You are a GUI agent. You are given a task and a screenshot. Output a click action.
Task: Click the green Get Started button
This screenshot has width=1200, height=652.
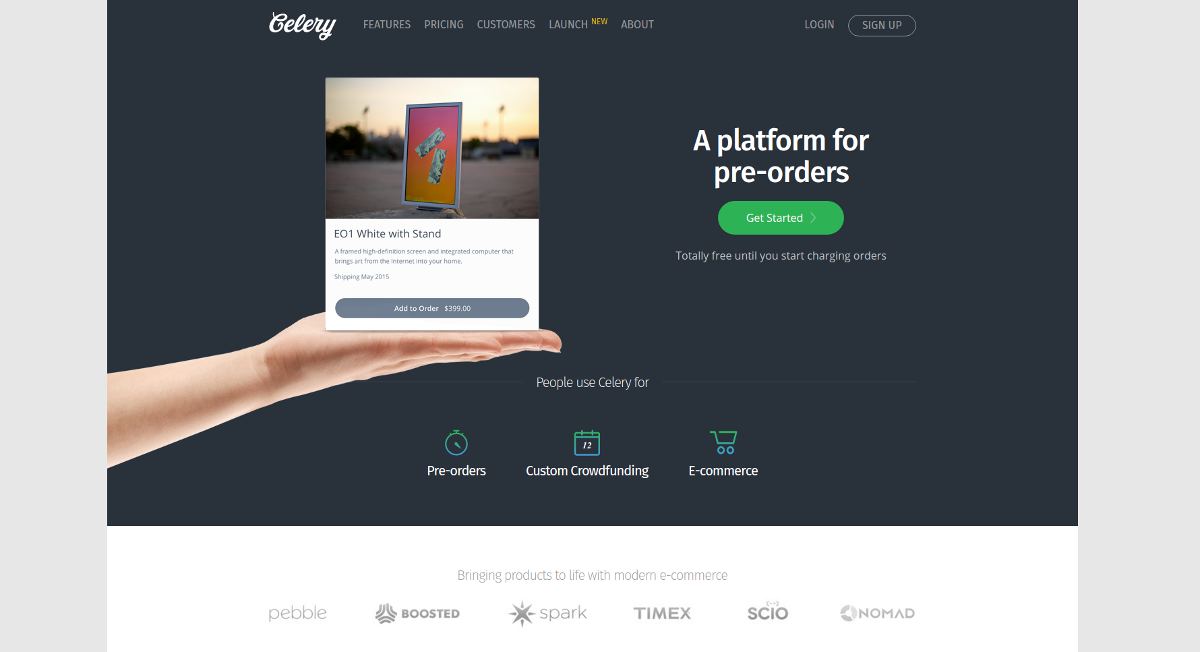click(x=781, y=218)
